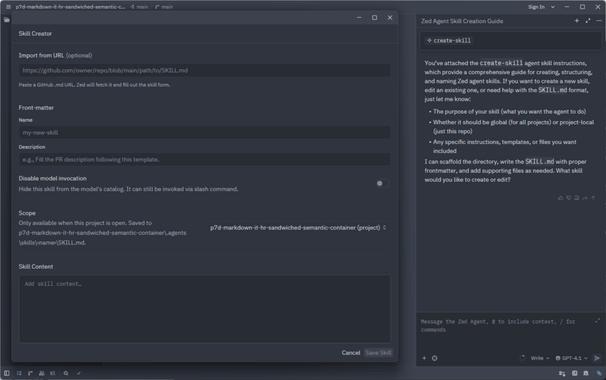Focus the skill Name input field
This screenshot has width=606, height=380.
coord(204,133)
